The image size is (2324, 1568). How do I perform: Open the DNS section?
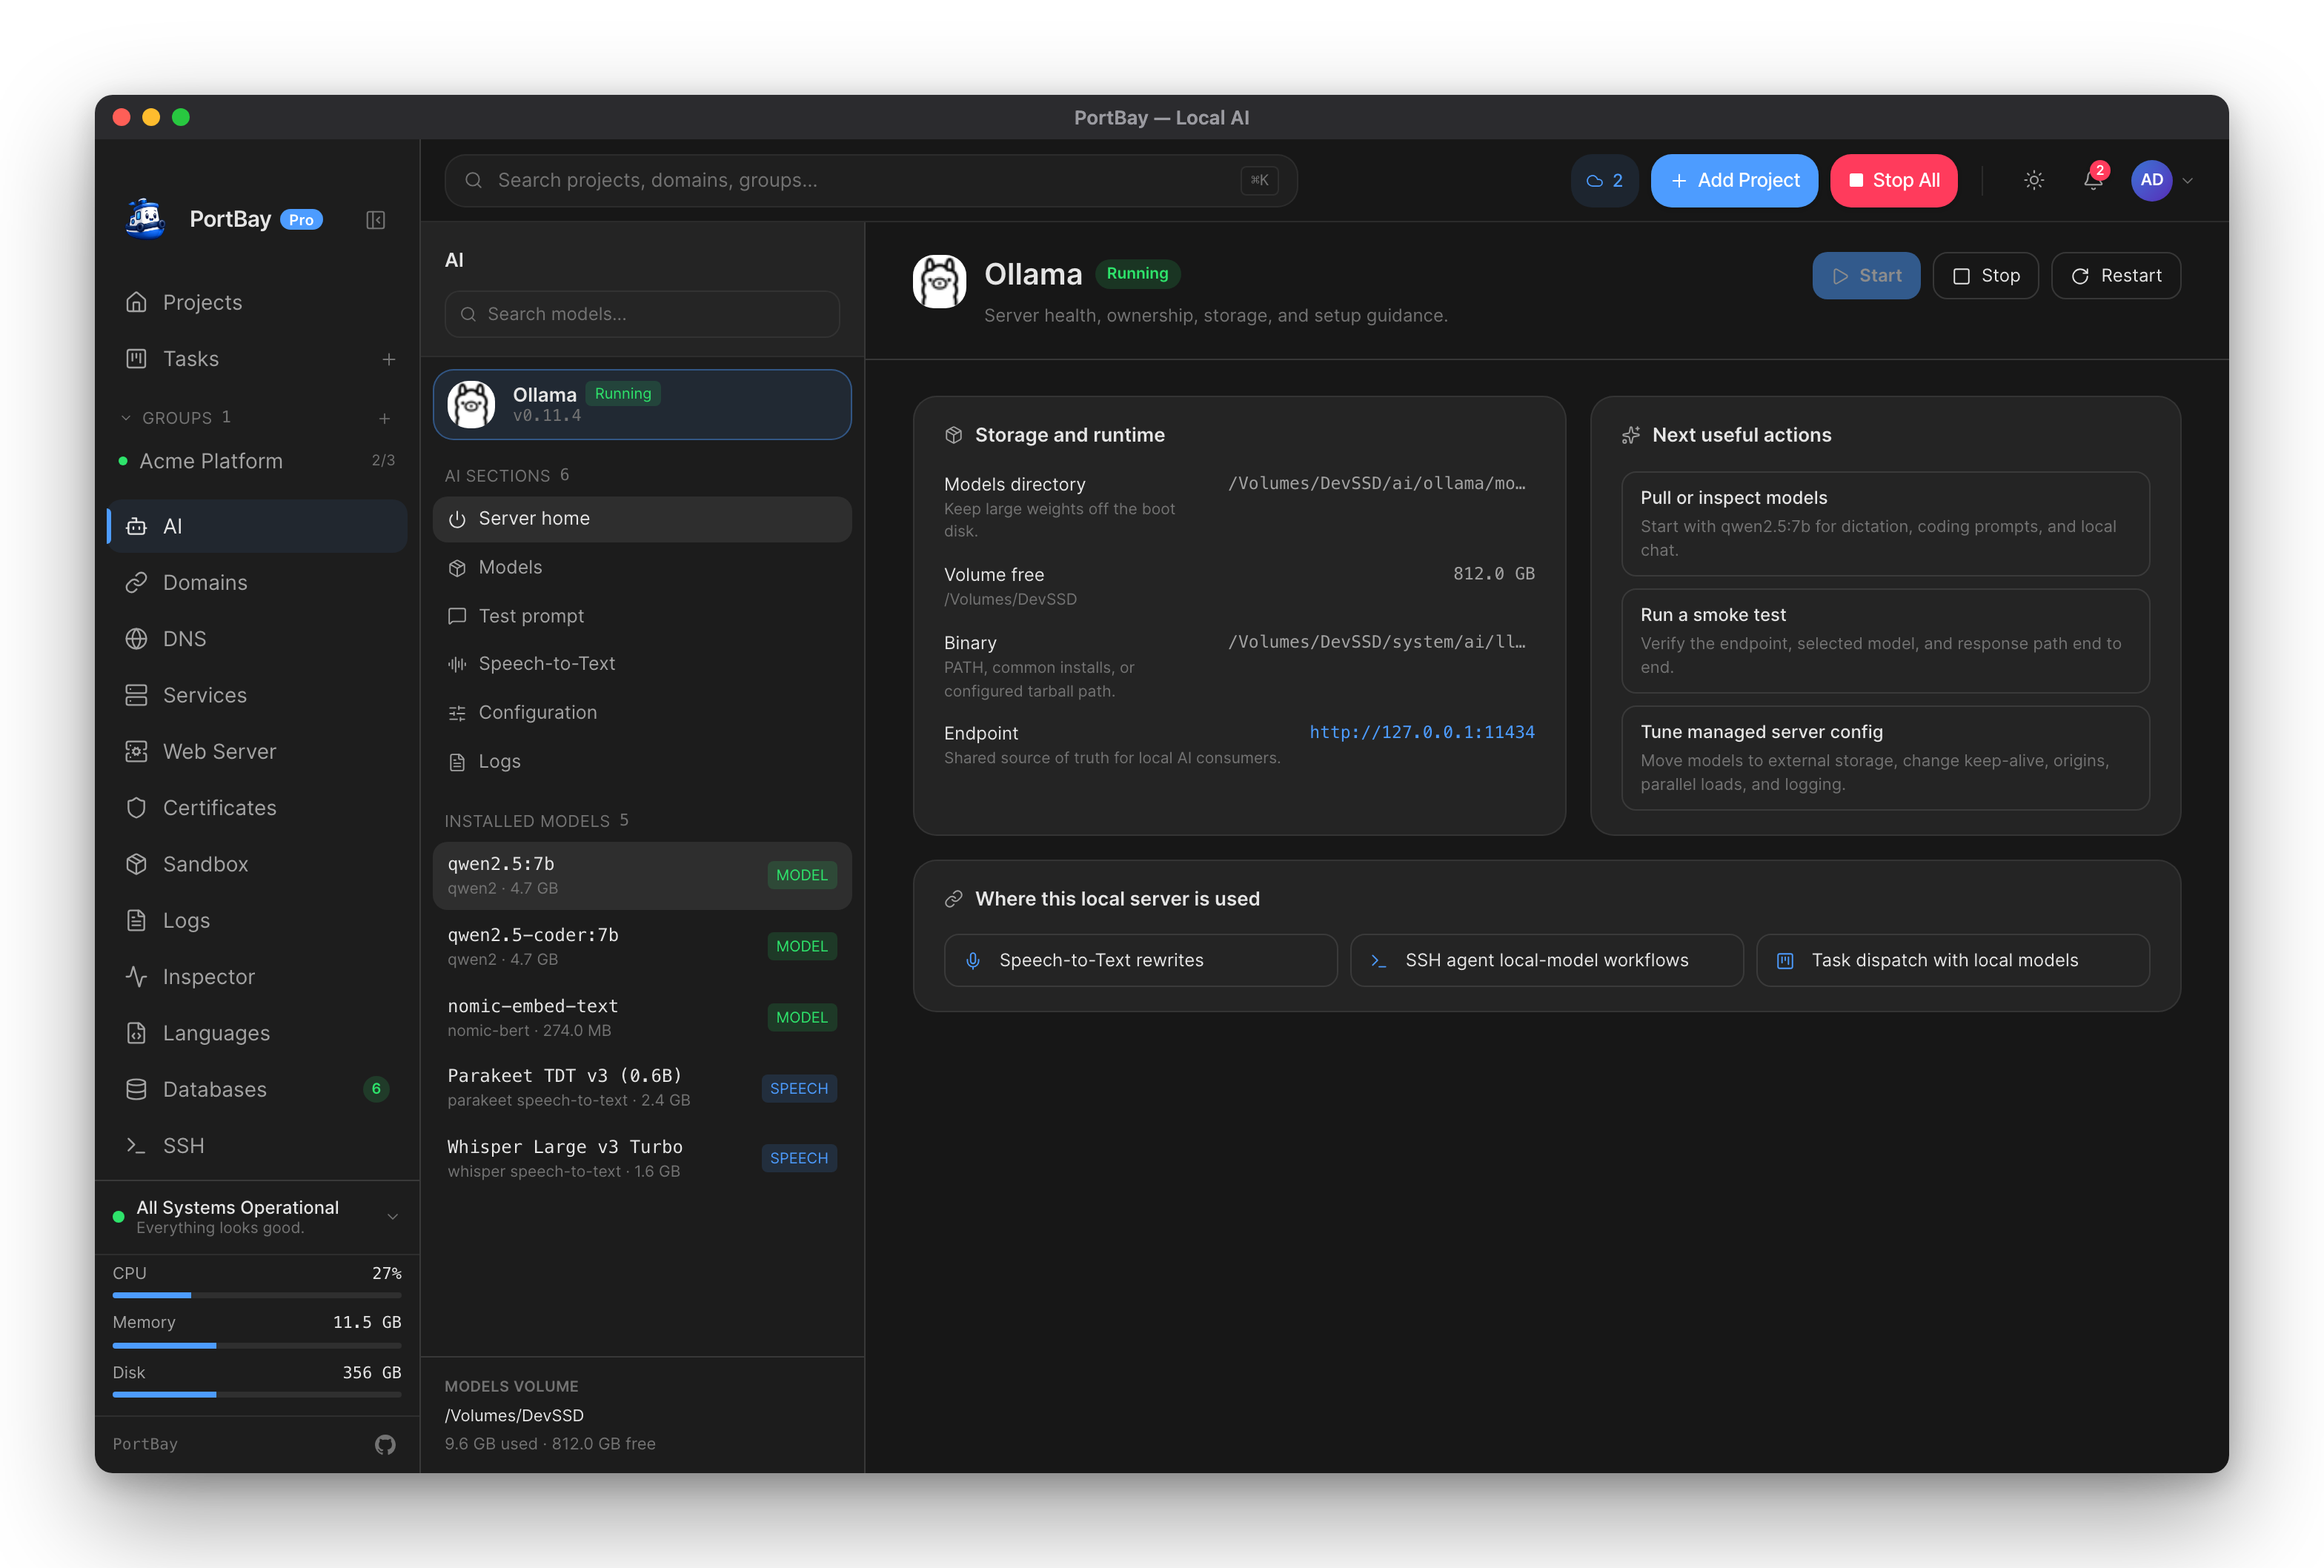257,639
